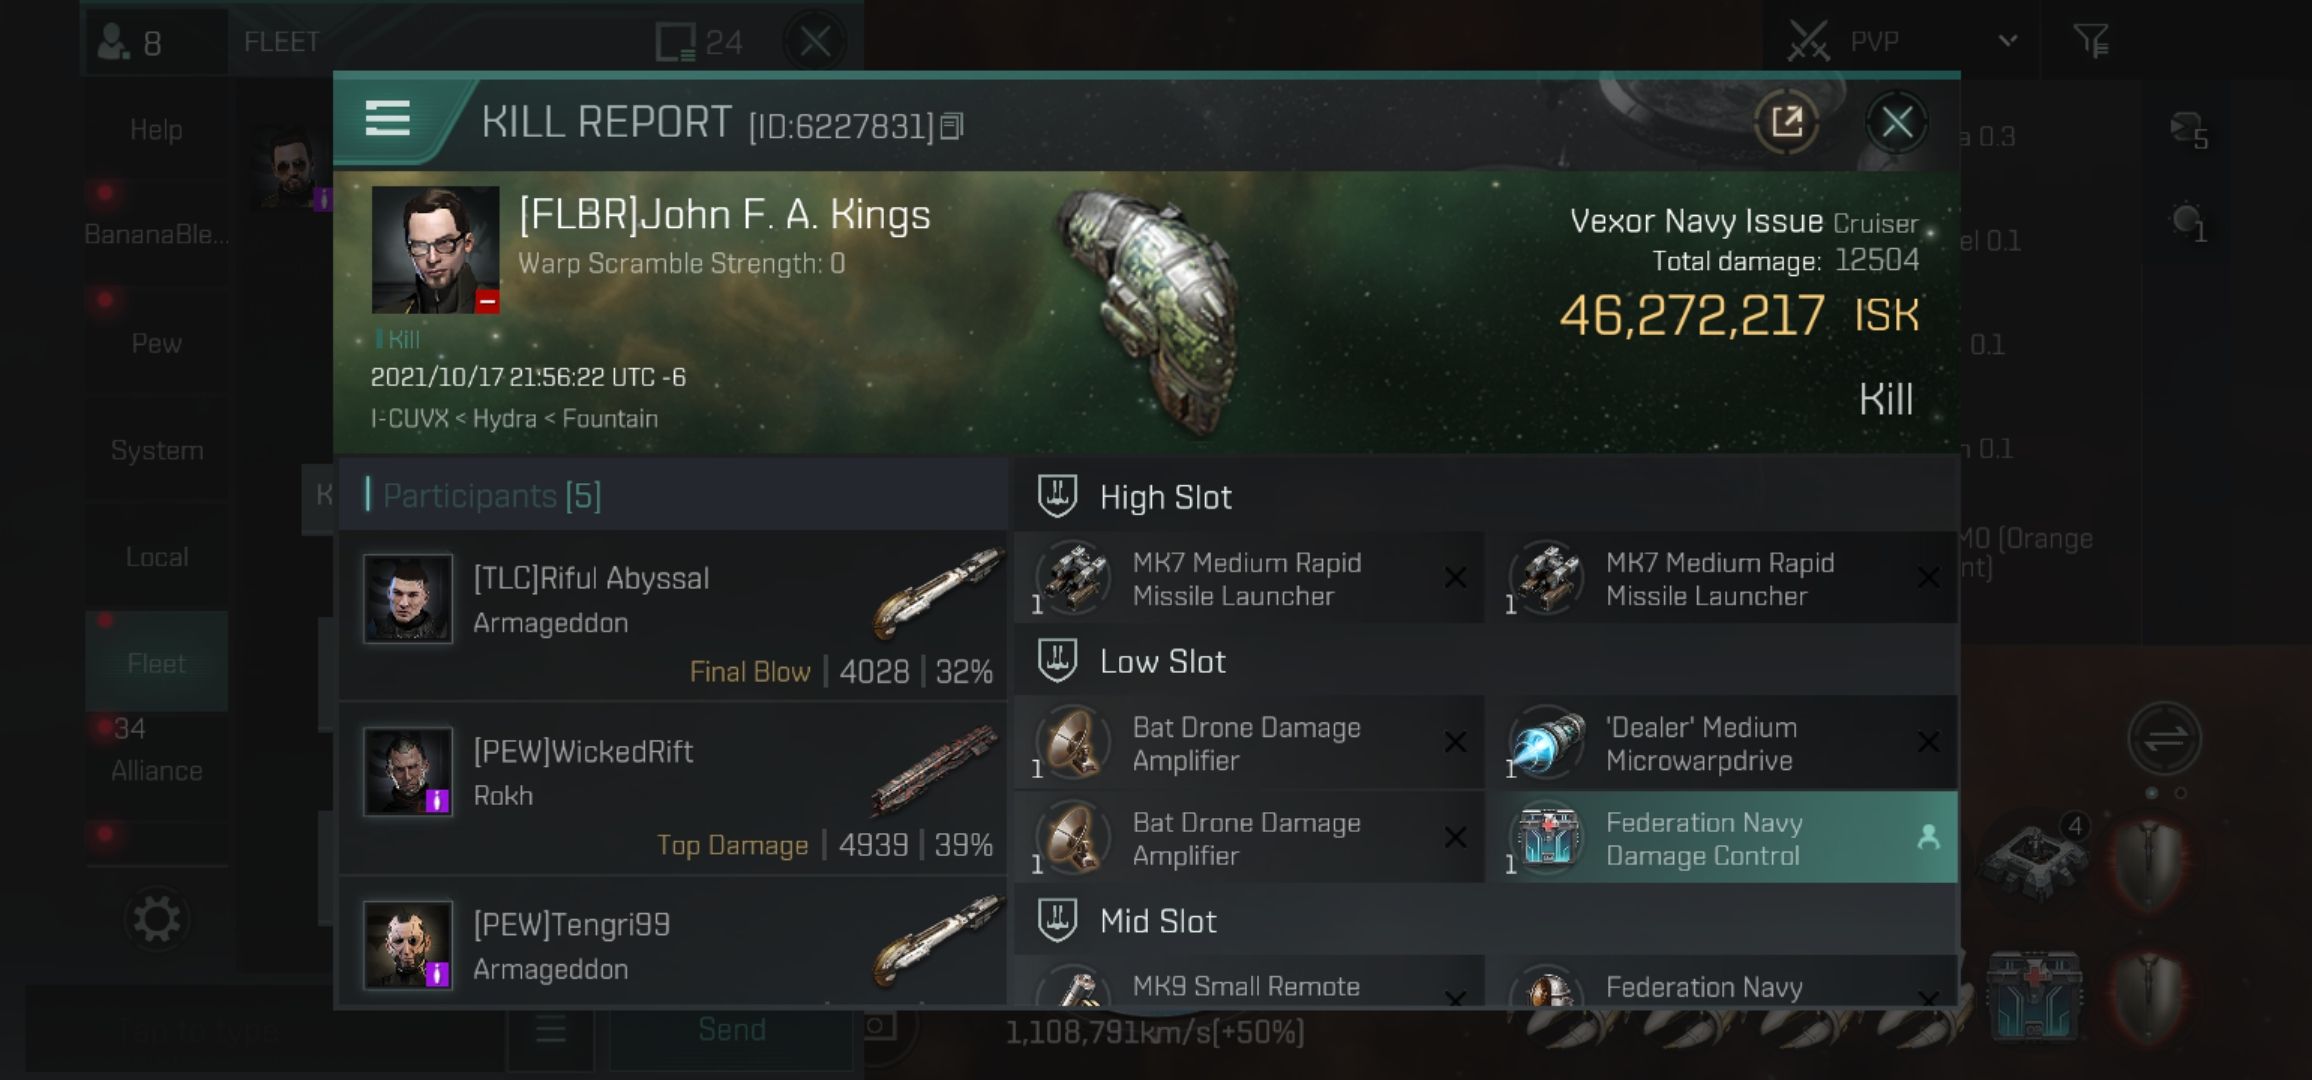
Task: Open the overview filter funnel icon
Action: (x=2091, y=41)
